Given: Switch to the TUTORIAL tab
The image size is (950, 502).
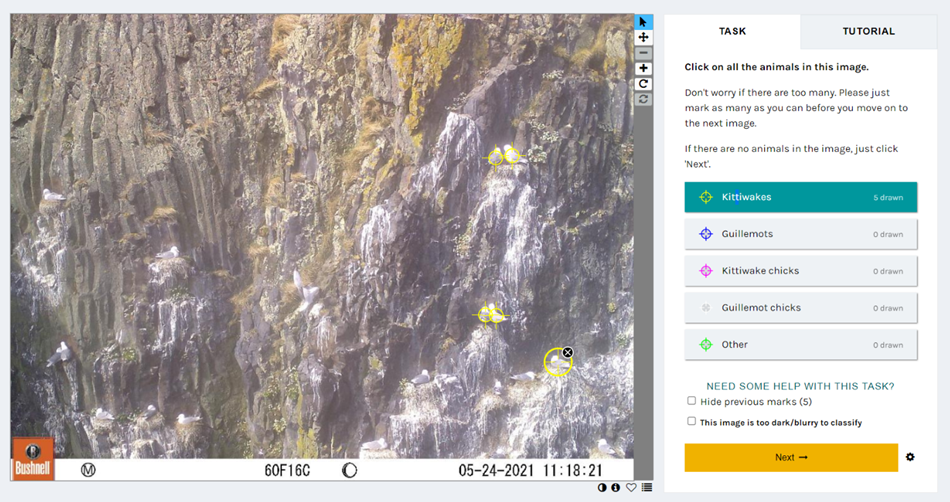Looking at the screenshot, I should [x=868, y=31].
